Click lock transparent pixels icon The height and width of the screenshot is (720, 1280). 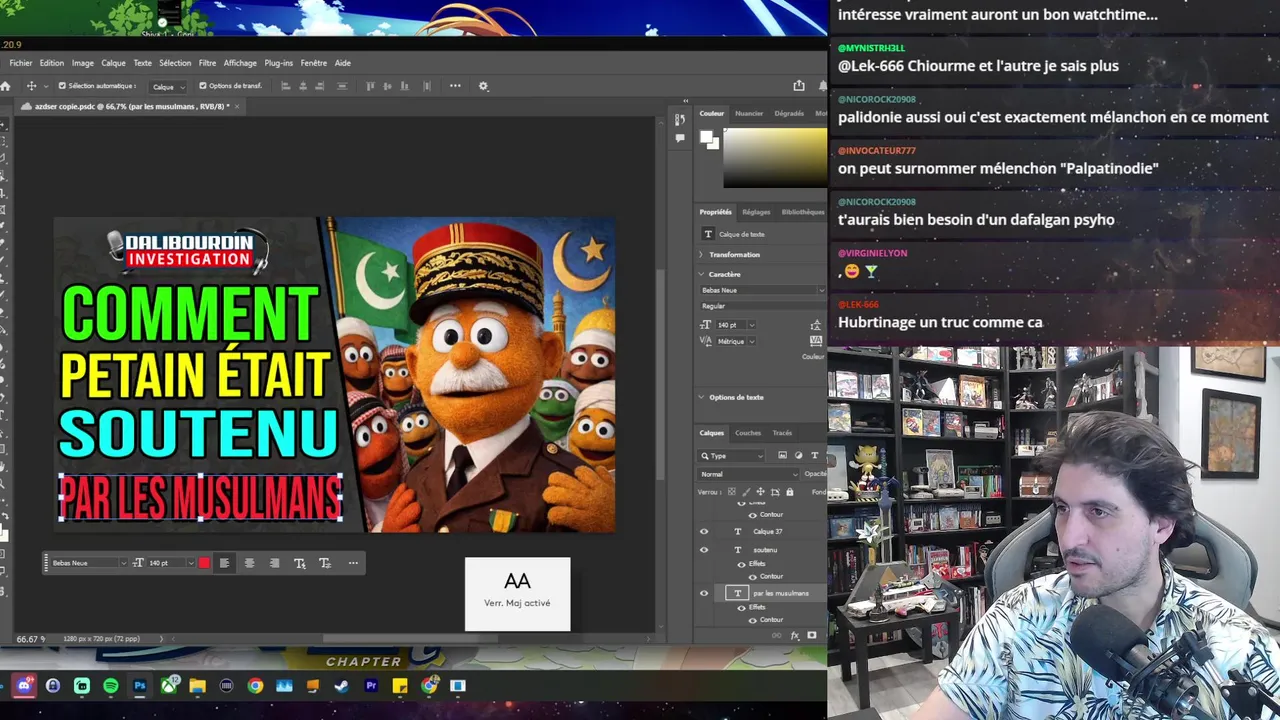[731, 492]
